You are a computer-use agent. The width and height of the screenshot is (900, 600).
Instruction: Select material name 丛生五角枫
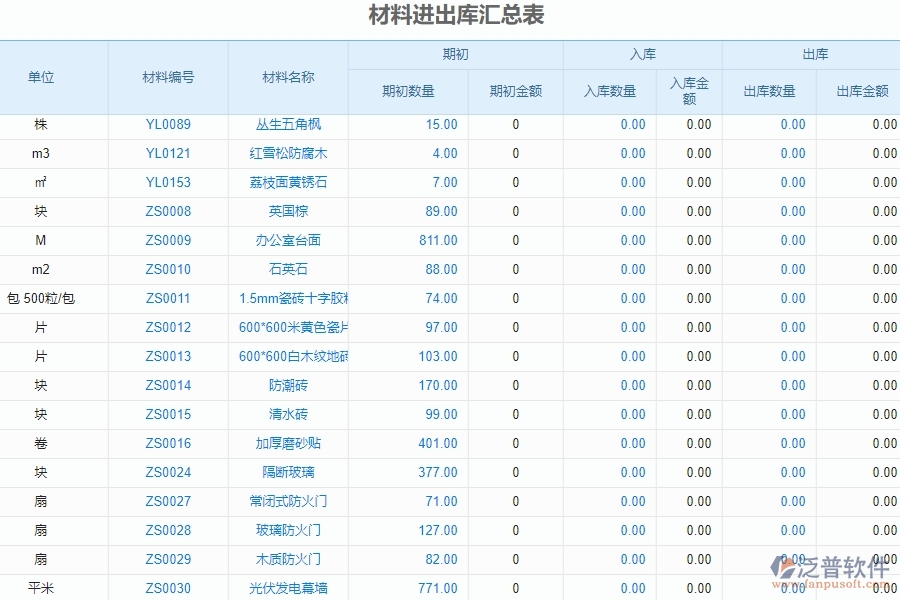(x=287, y=125)
